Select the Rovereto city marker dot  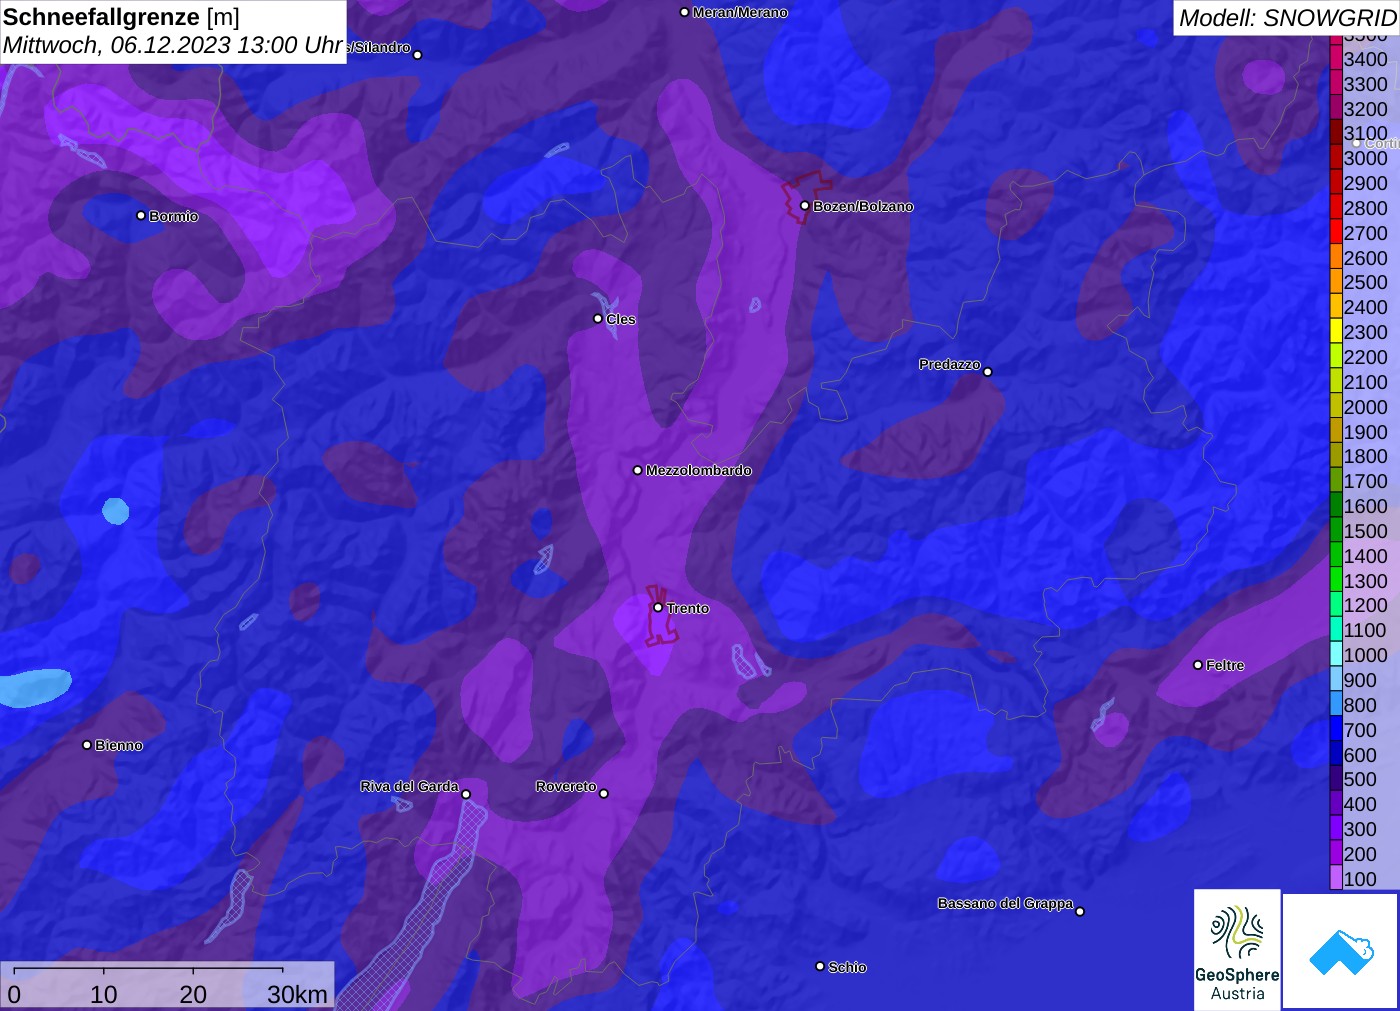click(x=604, y=794)
